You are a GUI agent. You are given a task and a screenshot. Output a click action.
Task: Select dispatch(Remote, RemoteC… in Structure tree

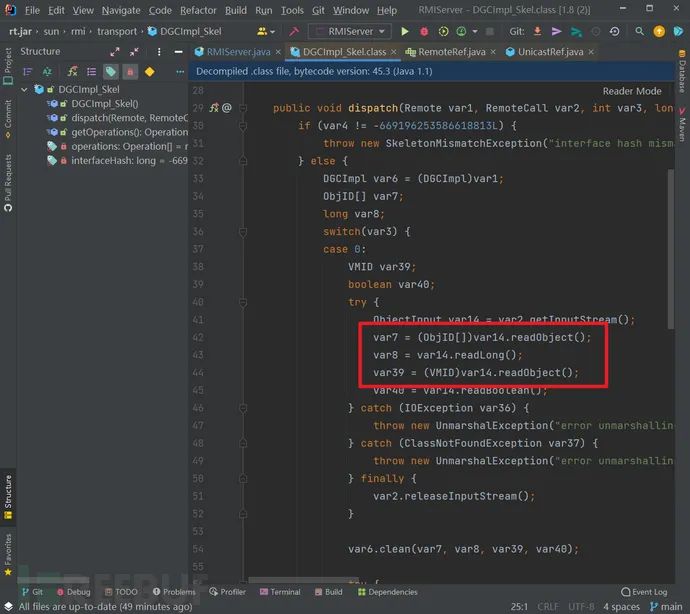(117, 118)
